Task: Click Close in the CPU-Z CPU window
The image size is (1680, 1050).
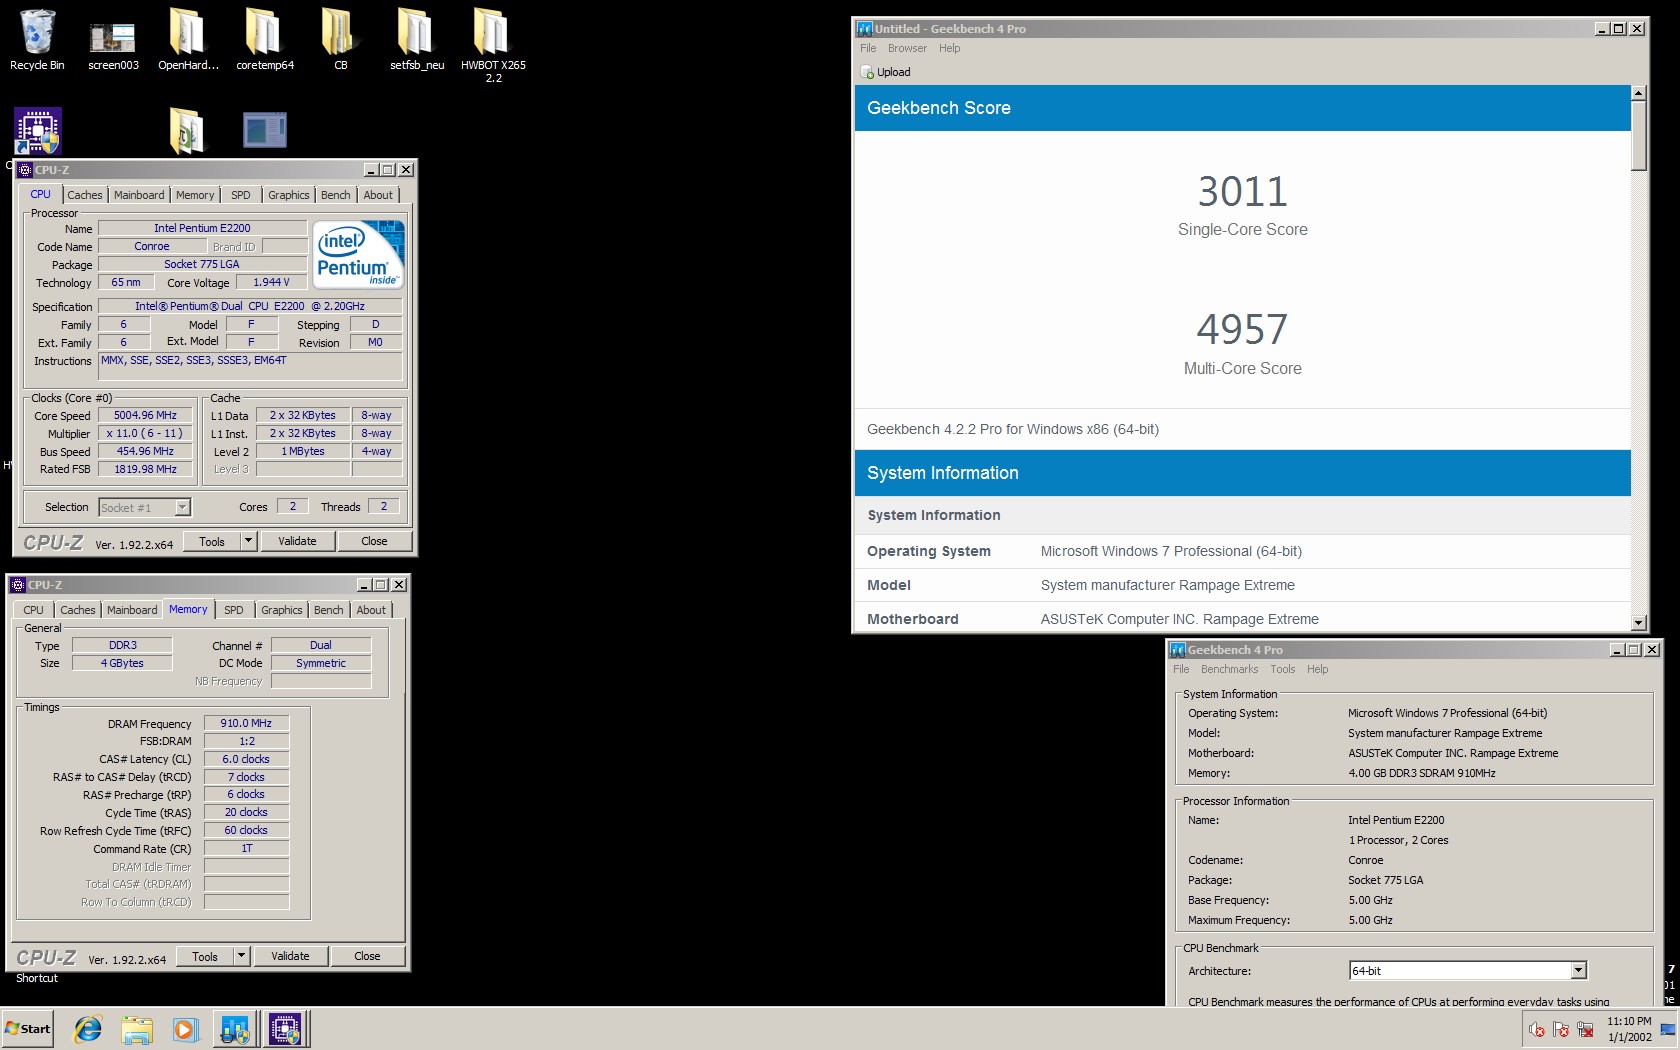Action: pyautogui.click(x=374, y=541)
